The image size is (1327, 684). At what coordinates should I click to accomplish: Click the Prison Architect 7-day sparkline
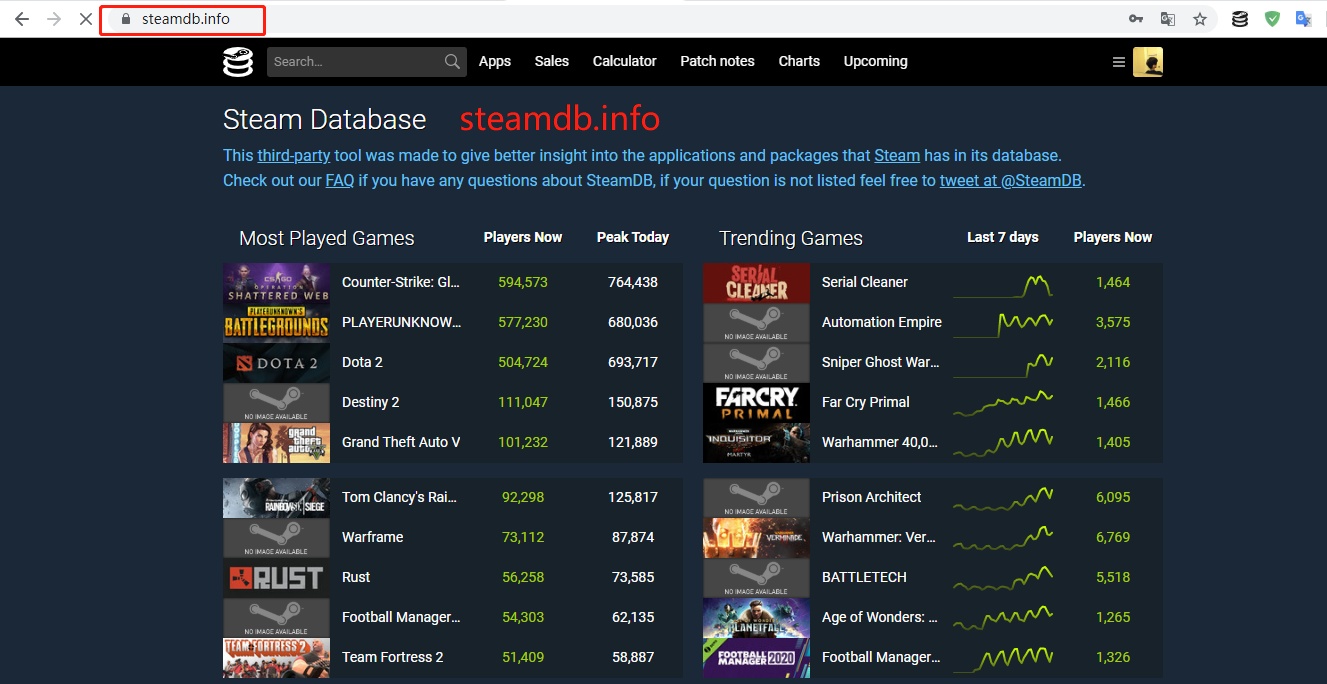click(x=1003, y=498)
